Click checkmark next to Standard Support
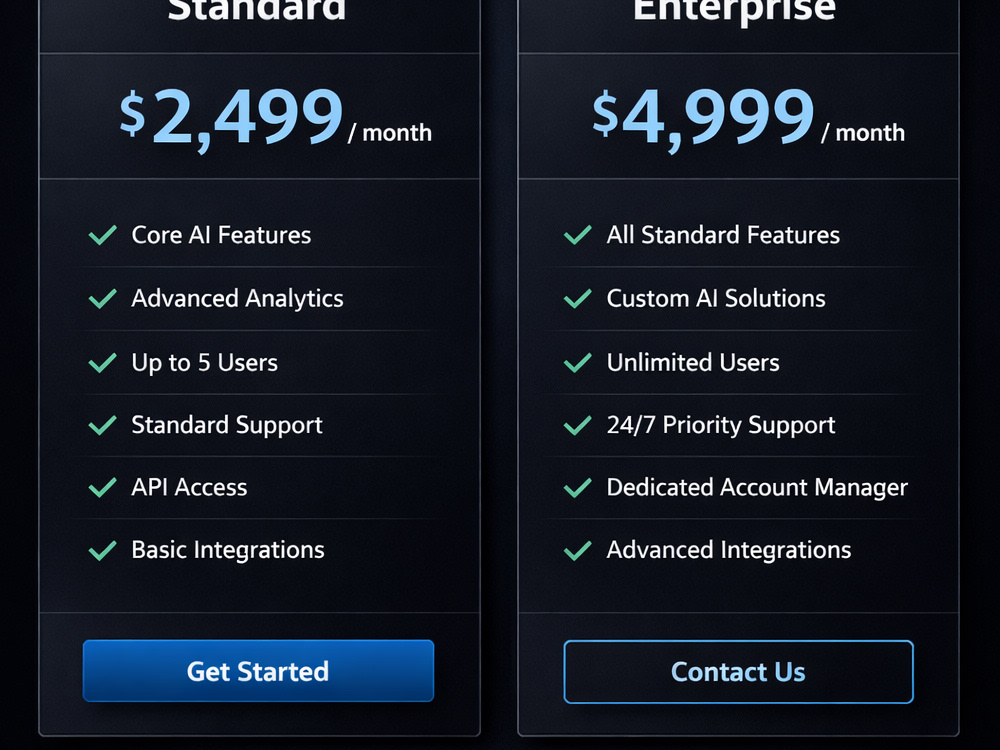The image size is (1000, 750). tap(103, 425)
